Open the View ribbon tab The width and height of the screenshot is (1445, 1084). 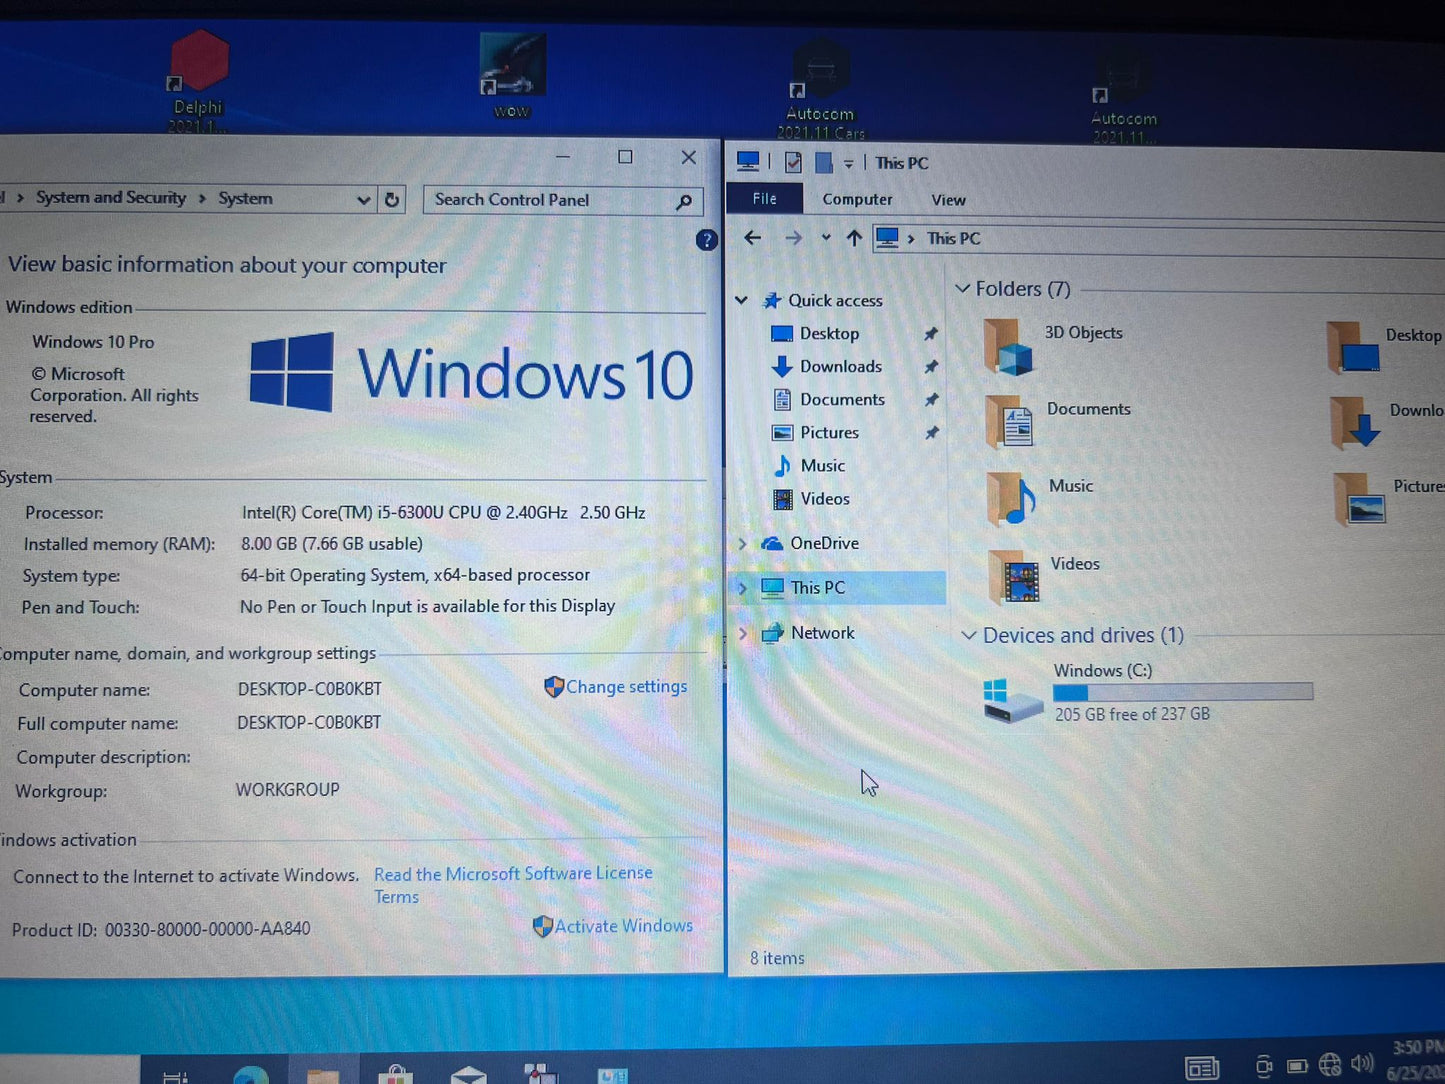coord(948,200)
